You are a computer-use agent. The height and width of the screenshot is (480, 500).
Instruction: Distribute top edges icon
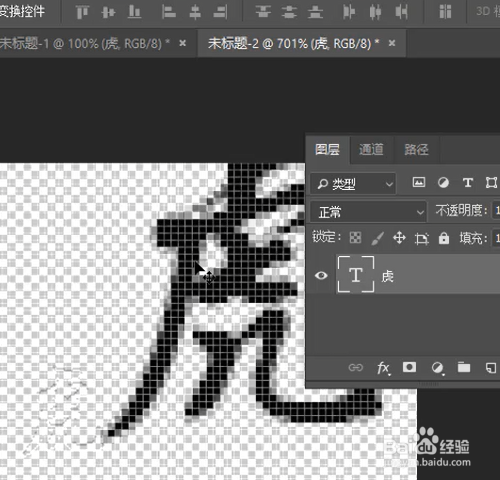[x=263, y=12]
